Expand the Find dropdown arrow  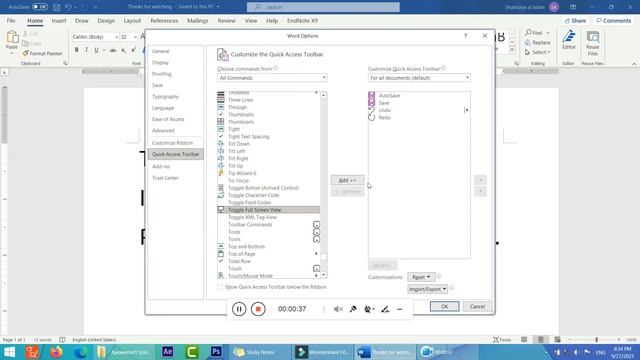[548, 33]
